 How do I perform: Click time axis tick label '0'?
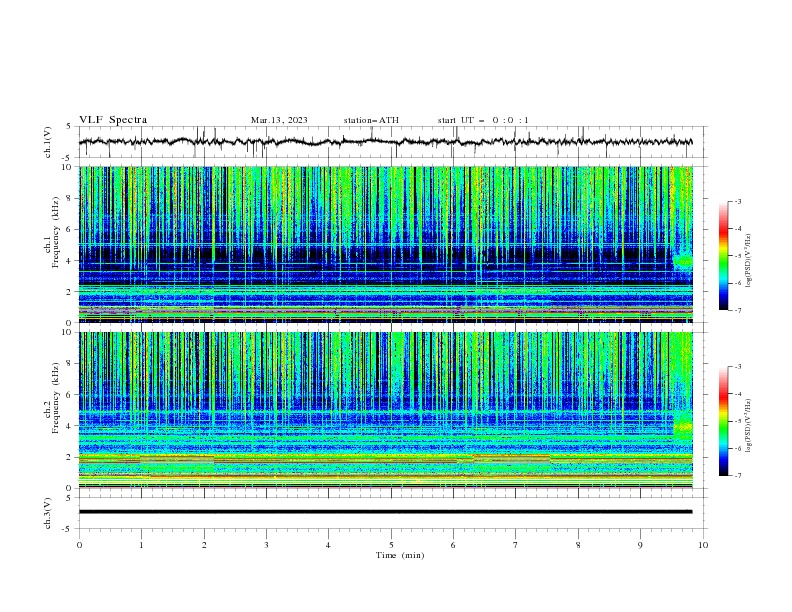pos(79,545)
